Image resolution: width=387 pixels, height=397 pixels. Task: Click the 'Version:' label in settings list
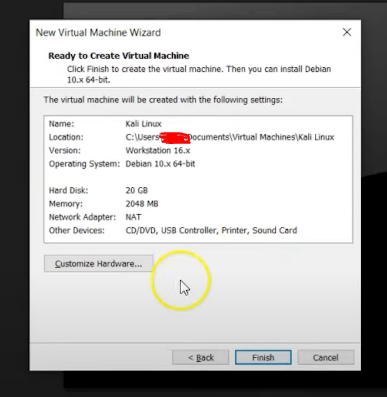click(65, 150)
